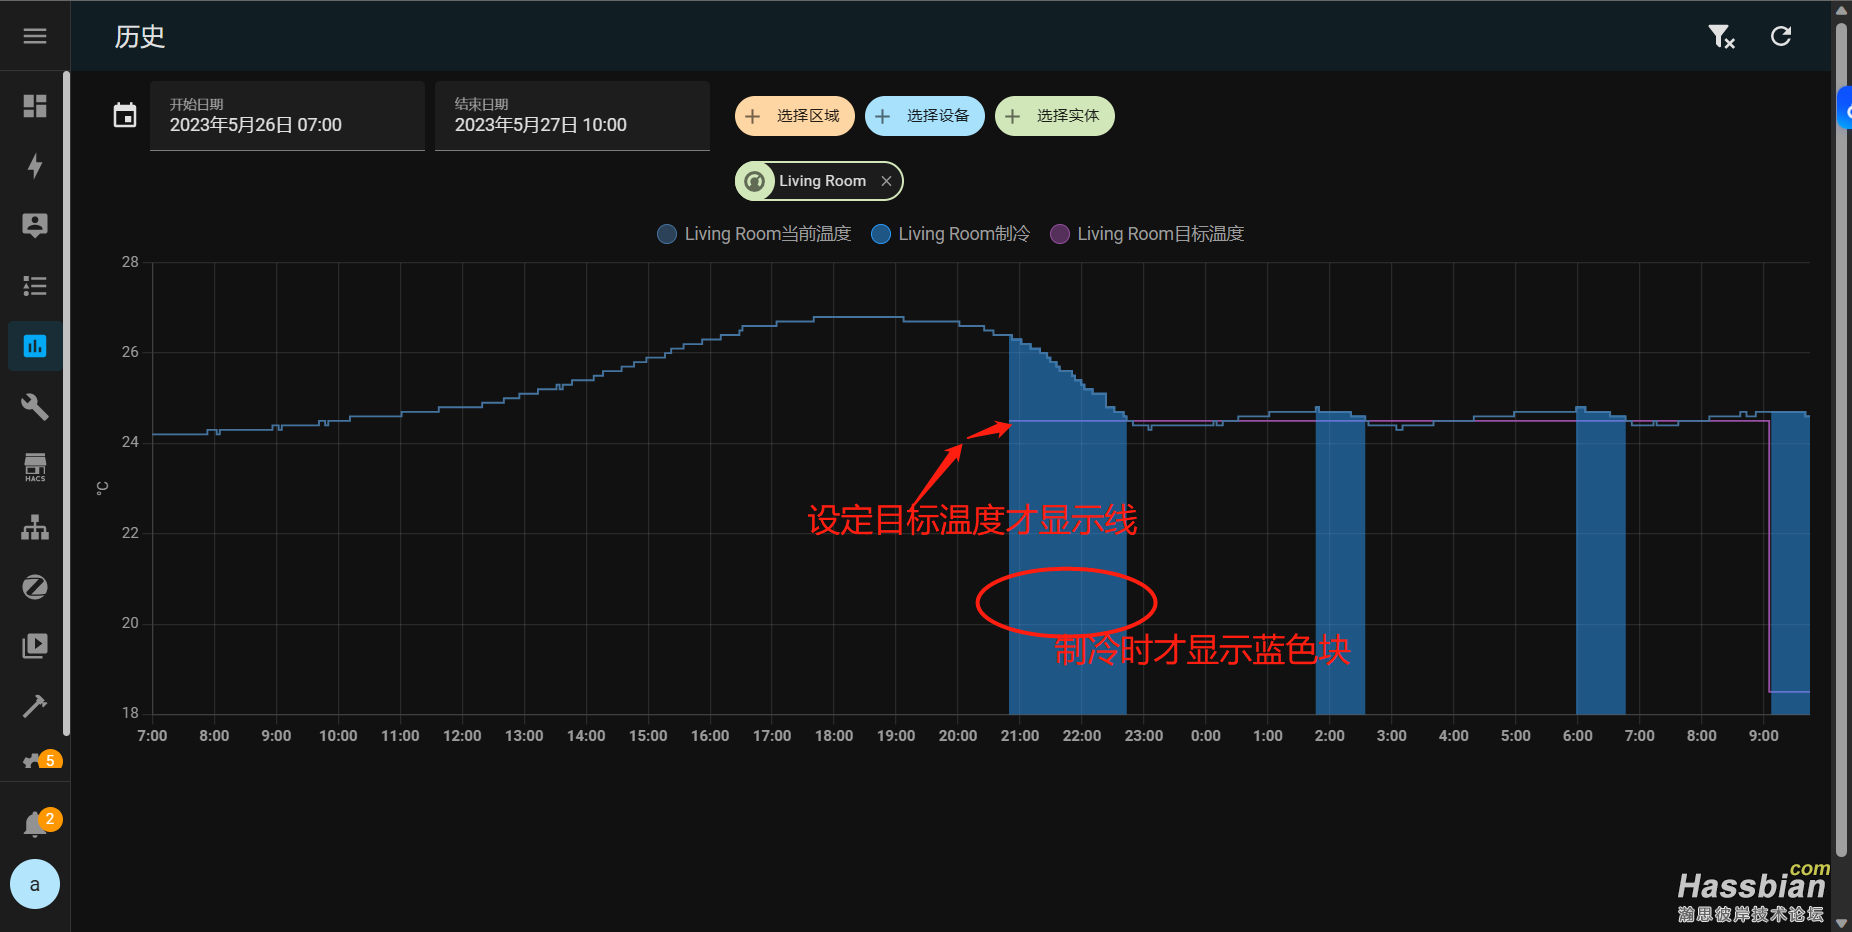Open the hamburger sidebar menu
Viewport: 1852px width, 932px height.
point(35,36)
